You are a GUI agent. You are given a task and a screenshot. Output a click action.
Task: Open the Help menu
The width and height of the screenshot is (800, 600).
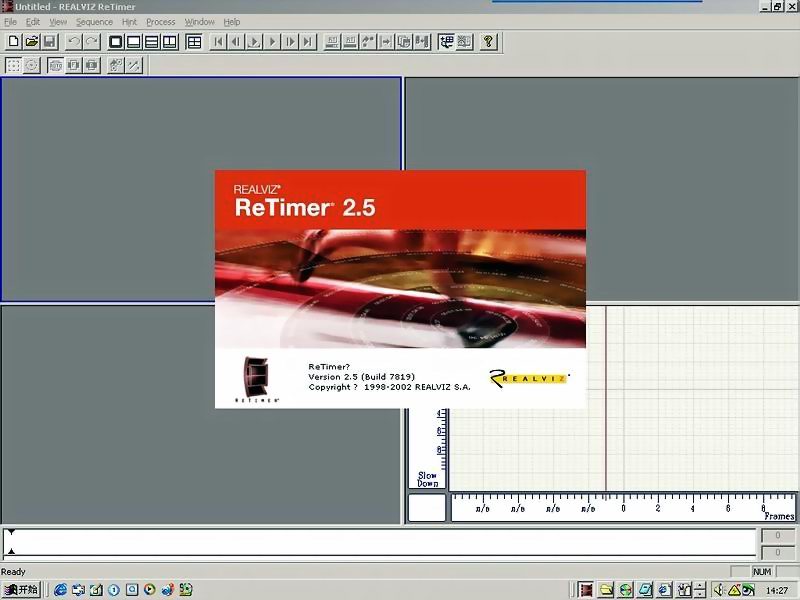(232, 22)
